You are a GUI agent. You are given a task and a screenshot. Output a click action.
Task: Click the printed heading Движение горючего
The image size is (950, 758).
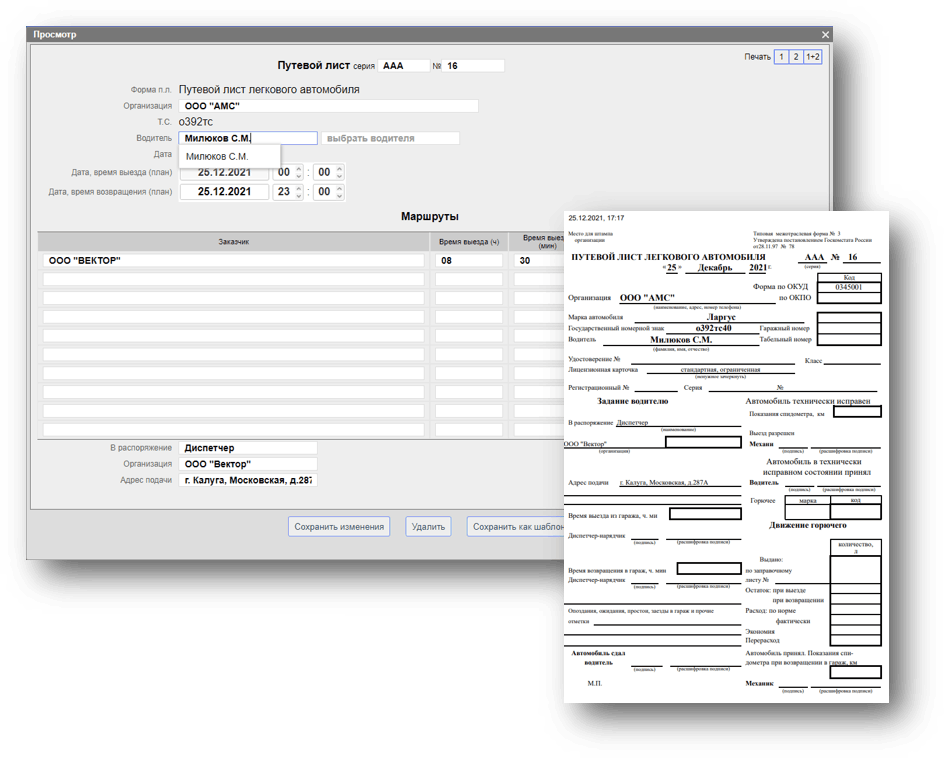(x=808, y=525)
